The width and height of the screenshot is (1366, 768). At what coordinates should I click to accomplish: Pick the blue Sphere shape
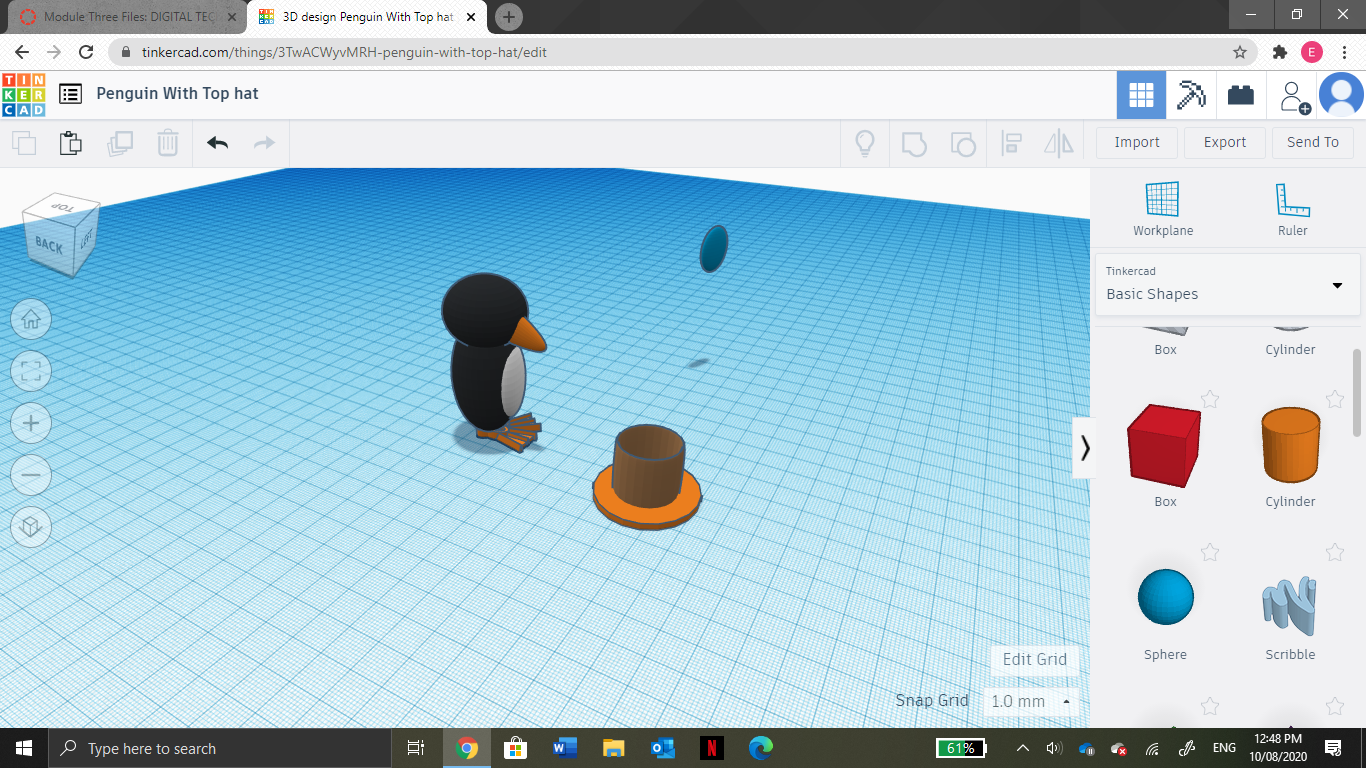[1166, 597]
